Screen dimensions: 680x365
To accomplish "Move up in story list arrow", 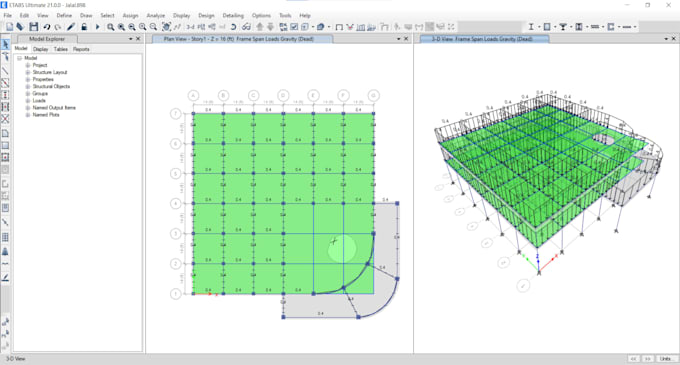I will point(259,27).
